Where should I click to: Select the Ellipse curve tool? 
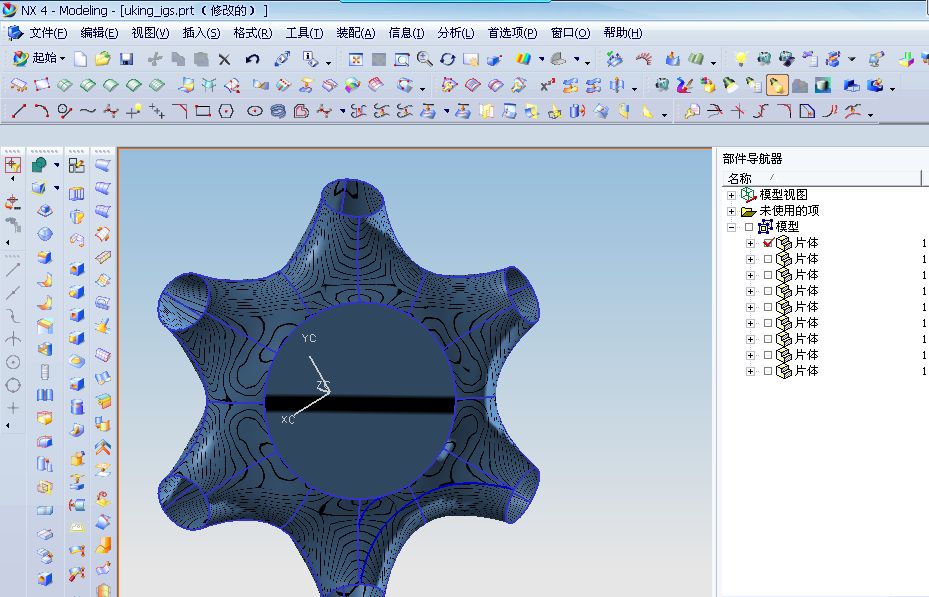click(x=255, y=111)
